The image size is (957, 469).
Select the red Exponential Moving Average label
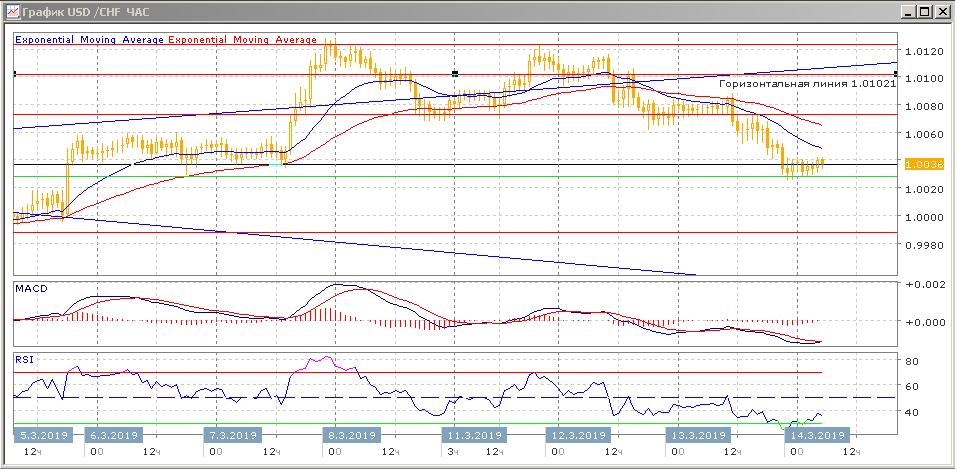tap(242, 40)
